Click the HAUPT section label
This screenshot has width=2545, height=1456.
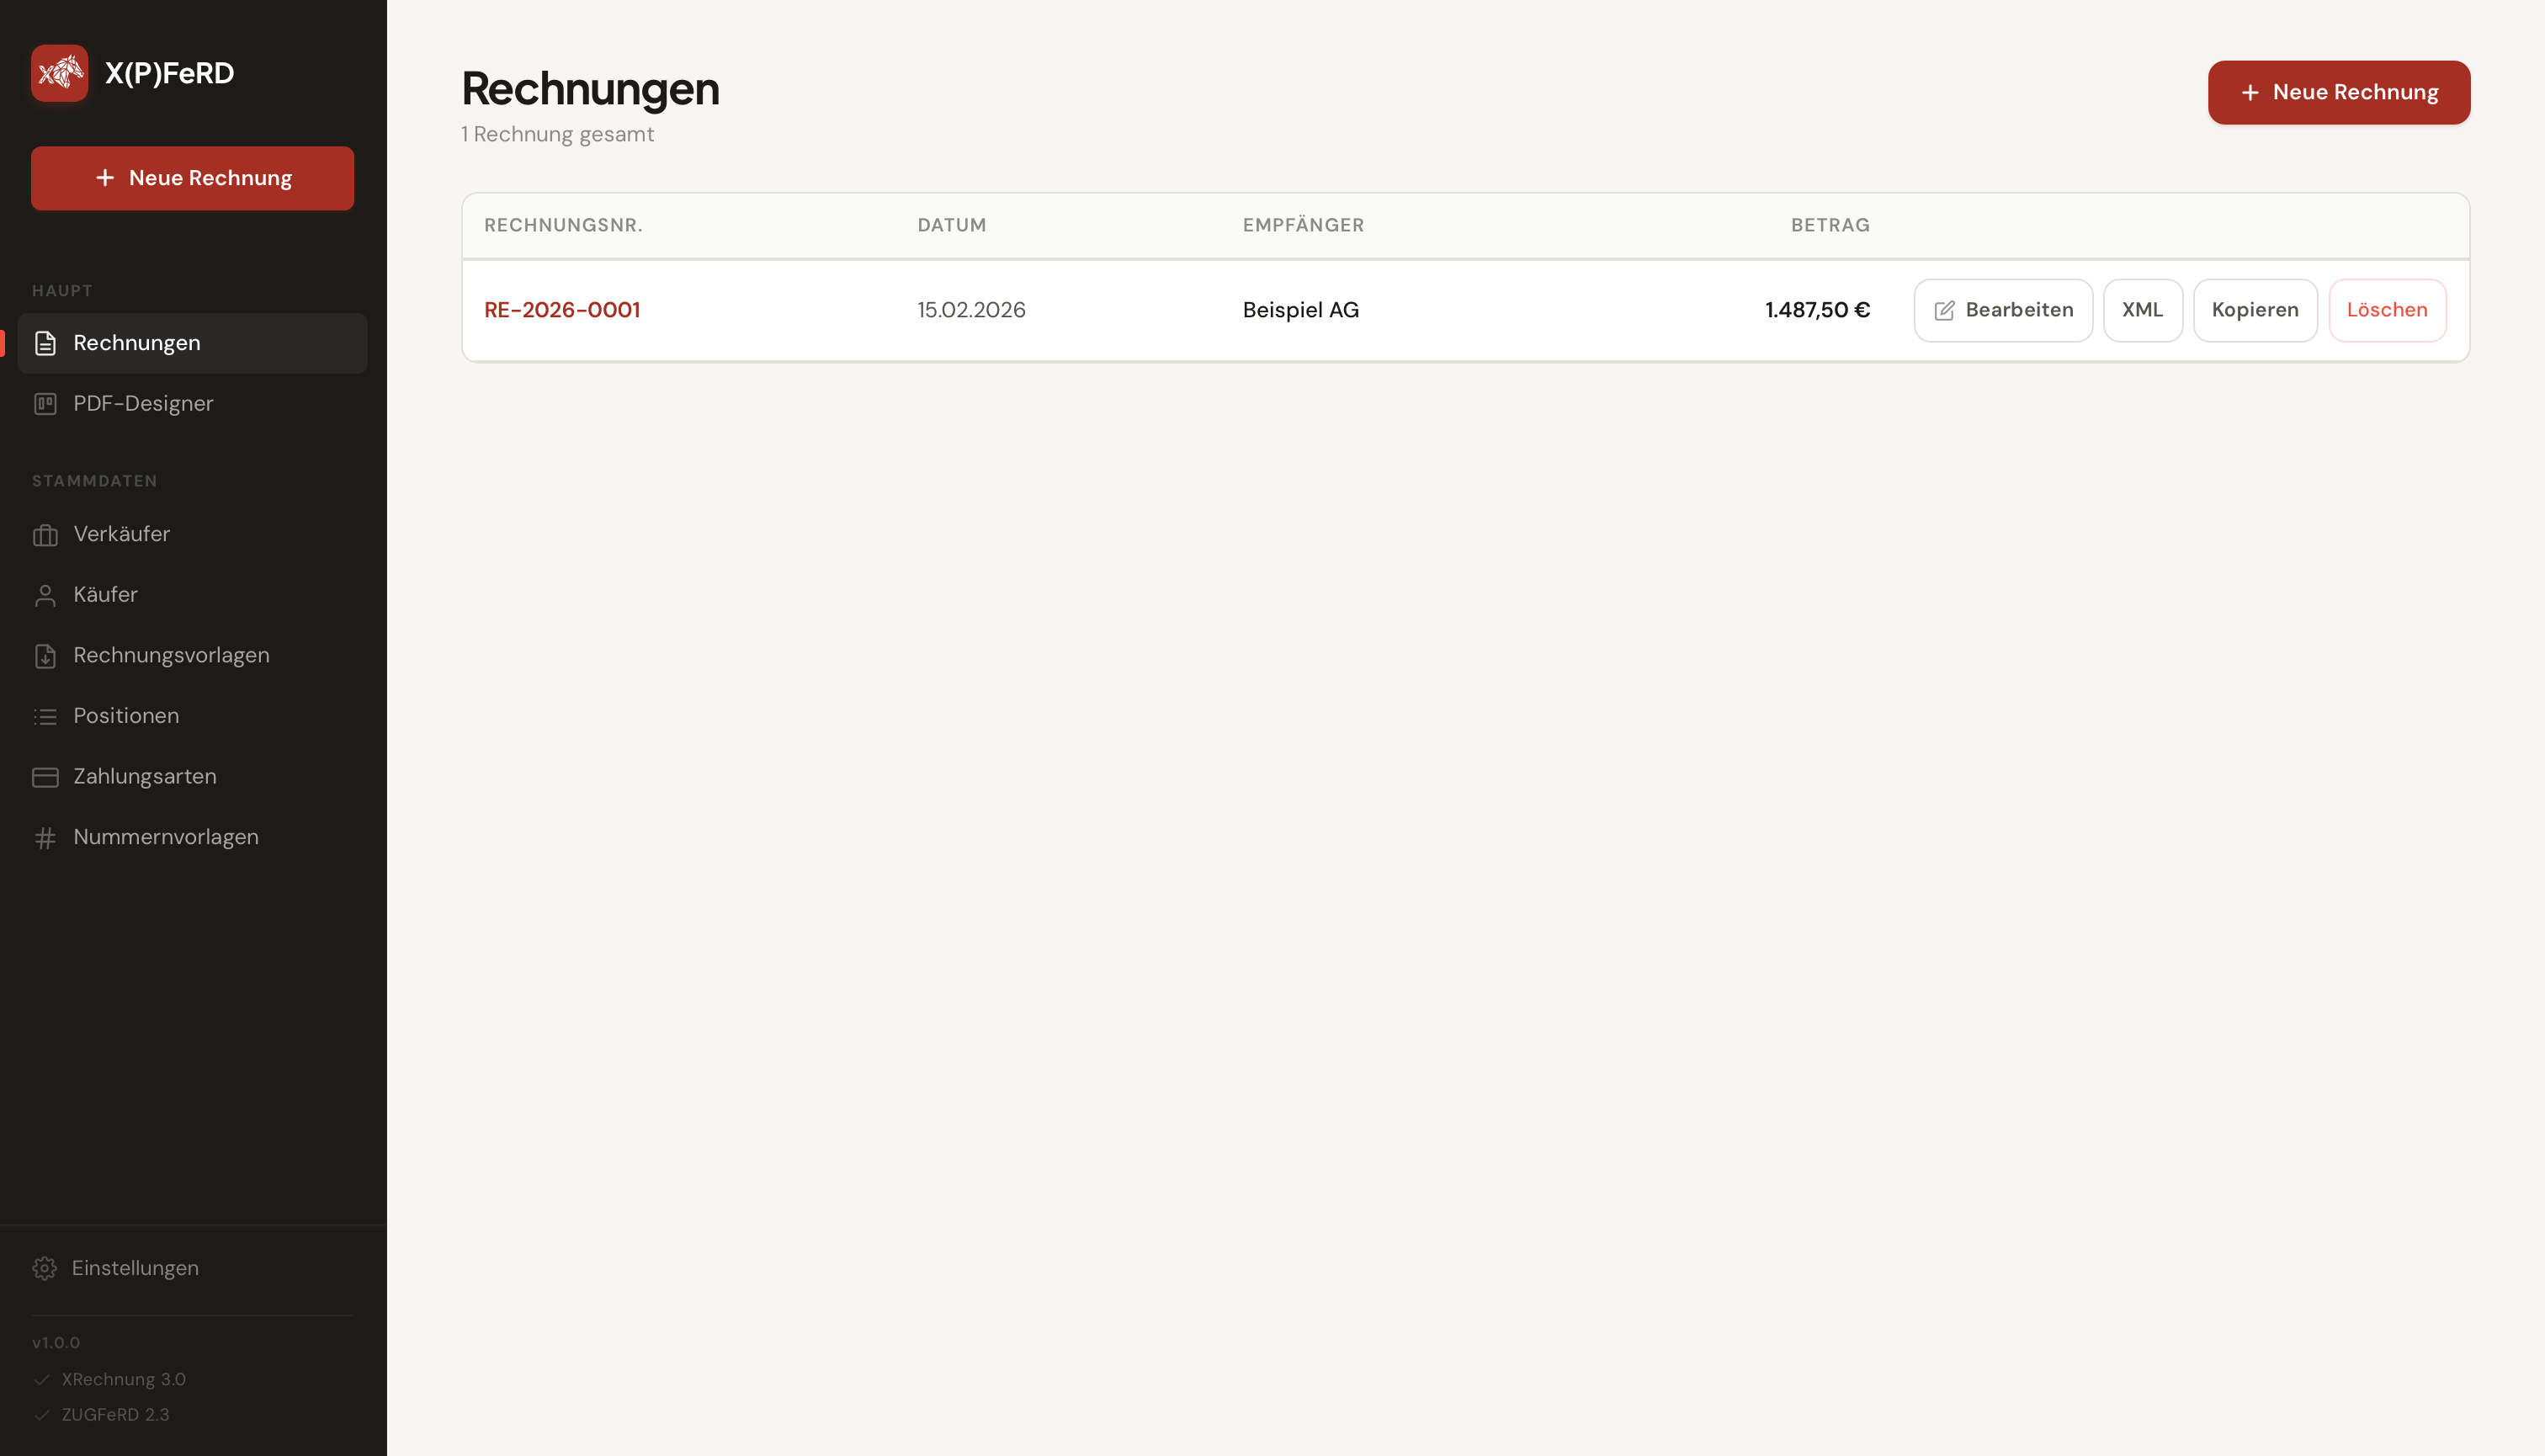pyautogui.click(x=62, y=291)
